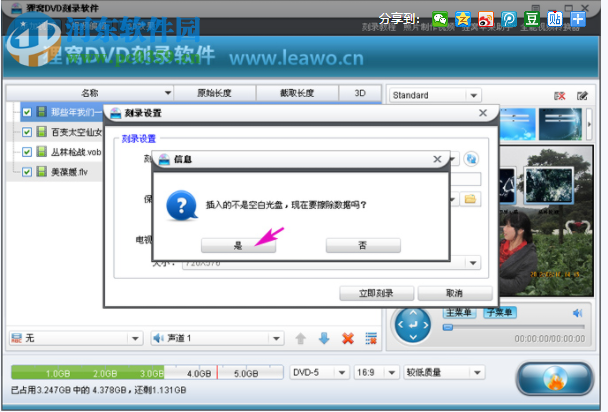Switch to the 主菜单 tab
608x412 pixels.
tap(459, 312)
